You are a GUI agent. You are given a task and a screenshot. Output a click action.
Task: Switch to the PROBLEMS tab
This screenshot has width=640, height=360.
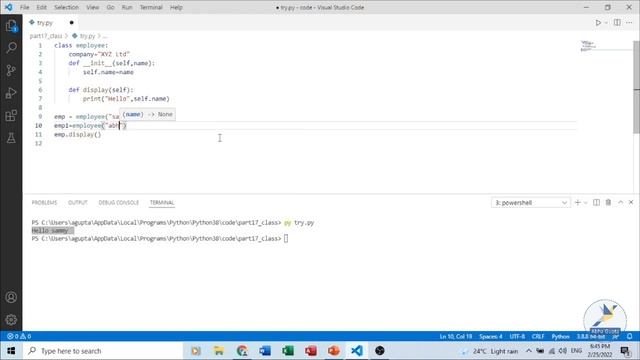click(x=44, y=202)
